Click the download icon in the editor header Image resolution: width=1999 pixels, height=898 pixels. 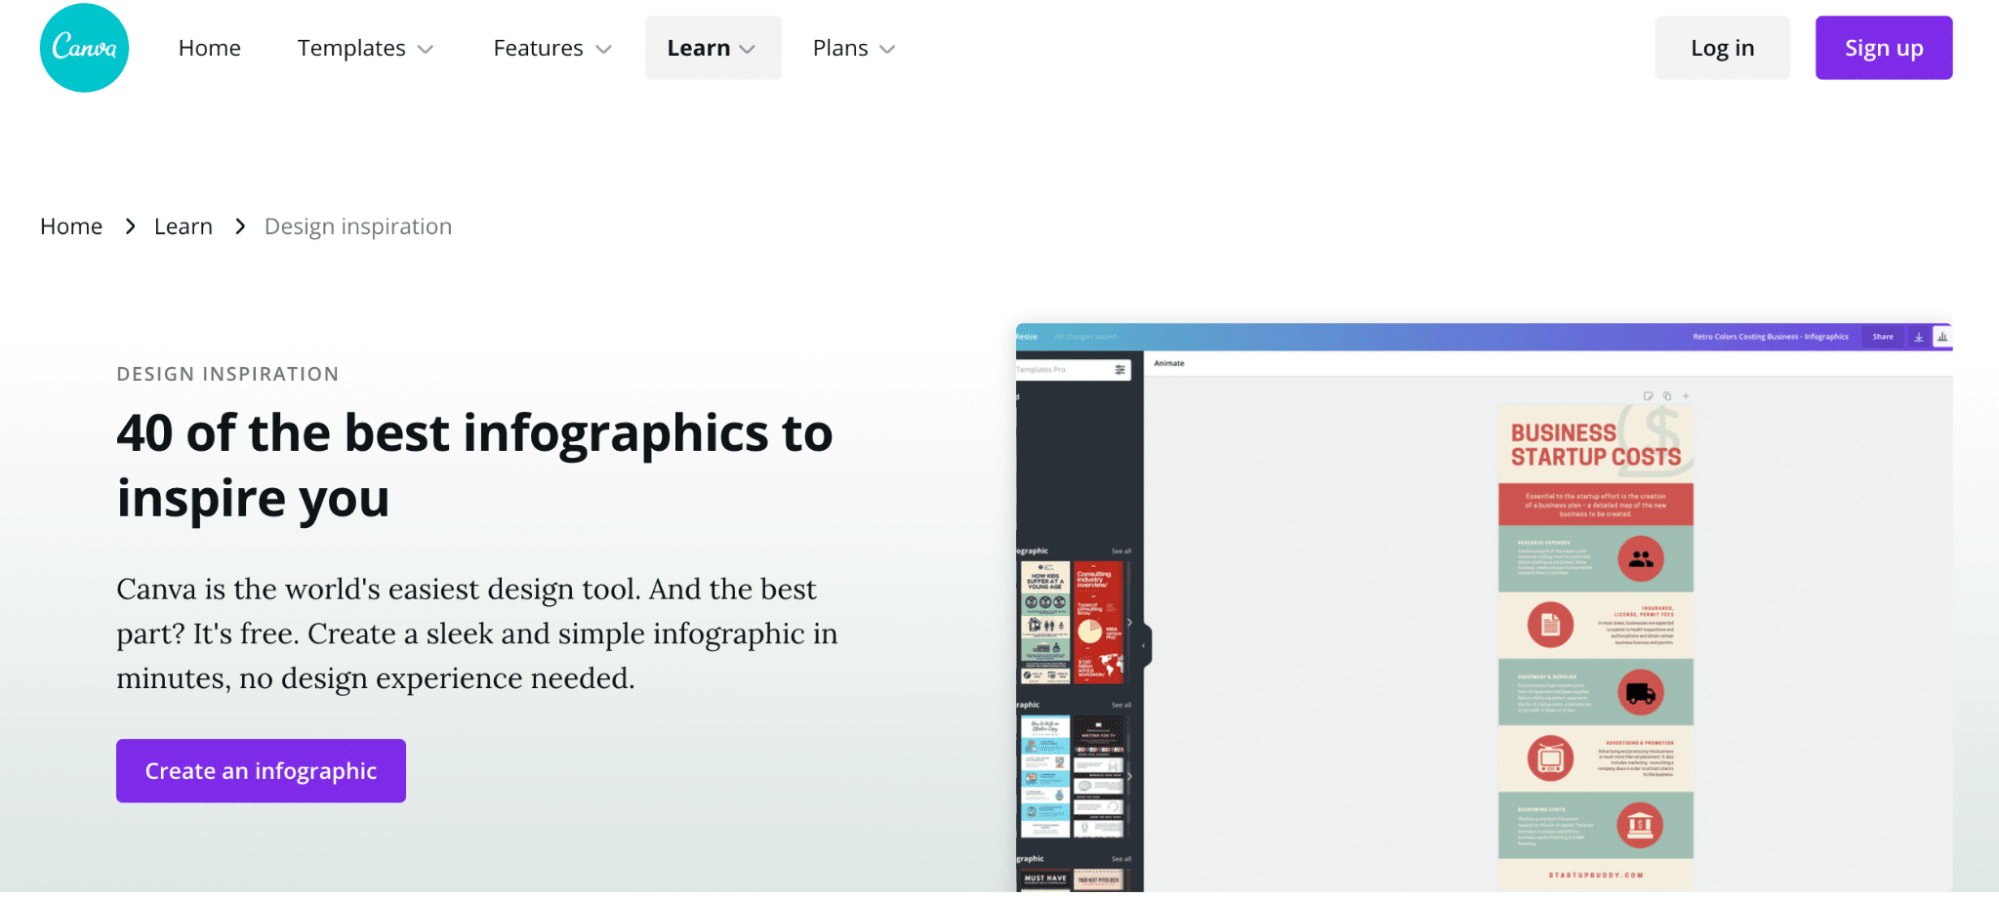(1918, 337)
